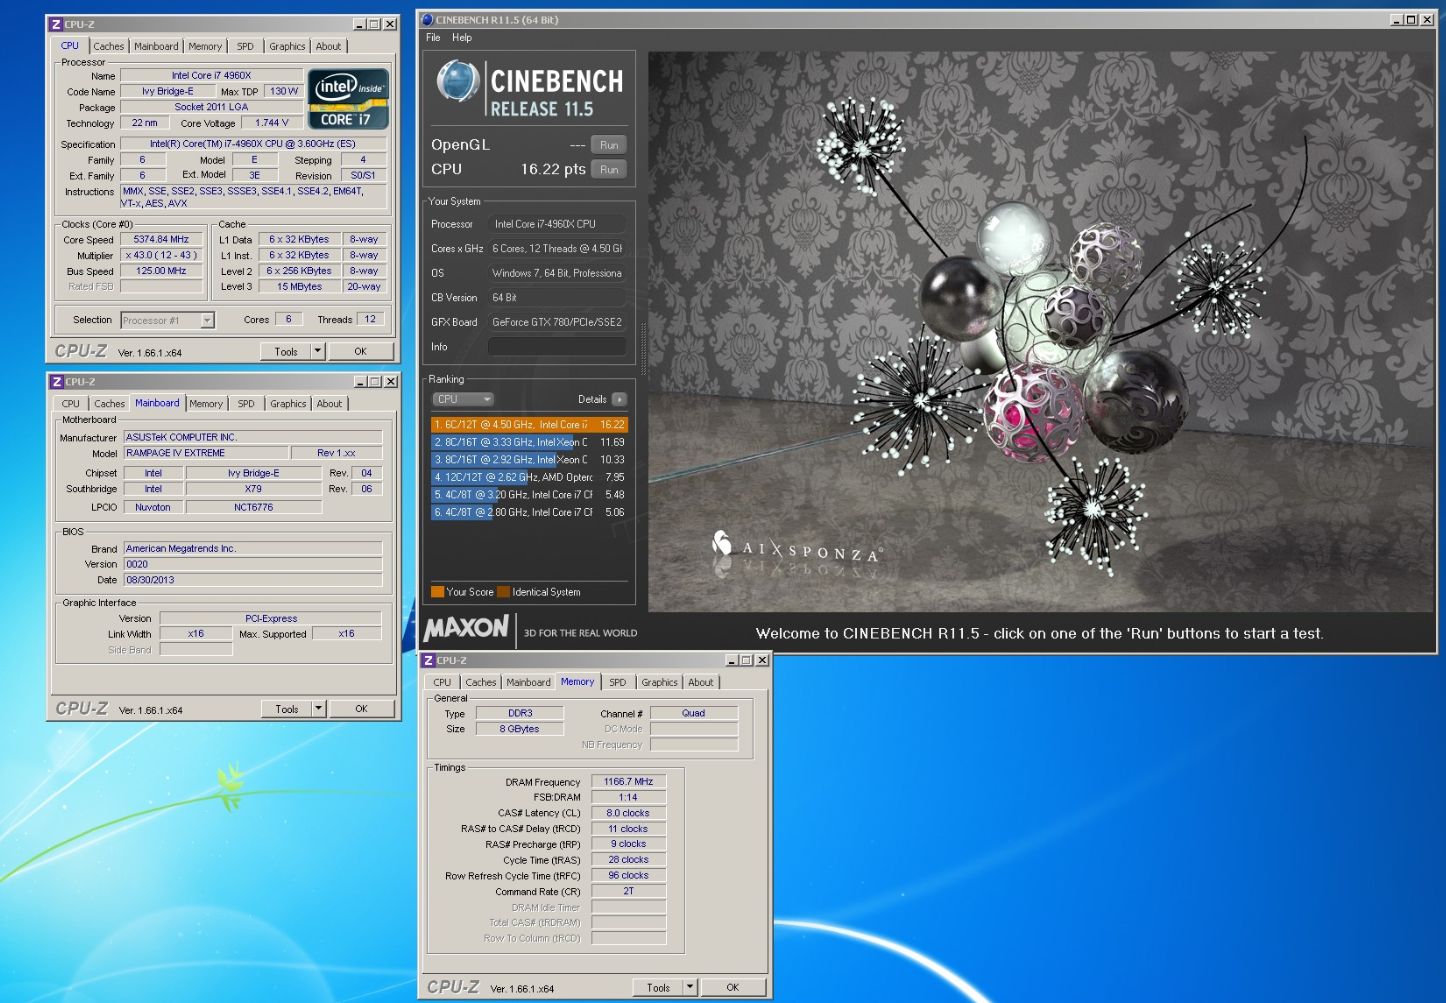This screenshot has width=1446, height=1003.
Task: Click the BIOS date 08/30/2013 field
Action: click(x=253, y=580)
